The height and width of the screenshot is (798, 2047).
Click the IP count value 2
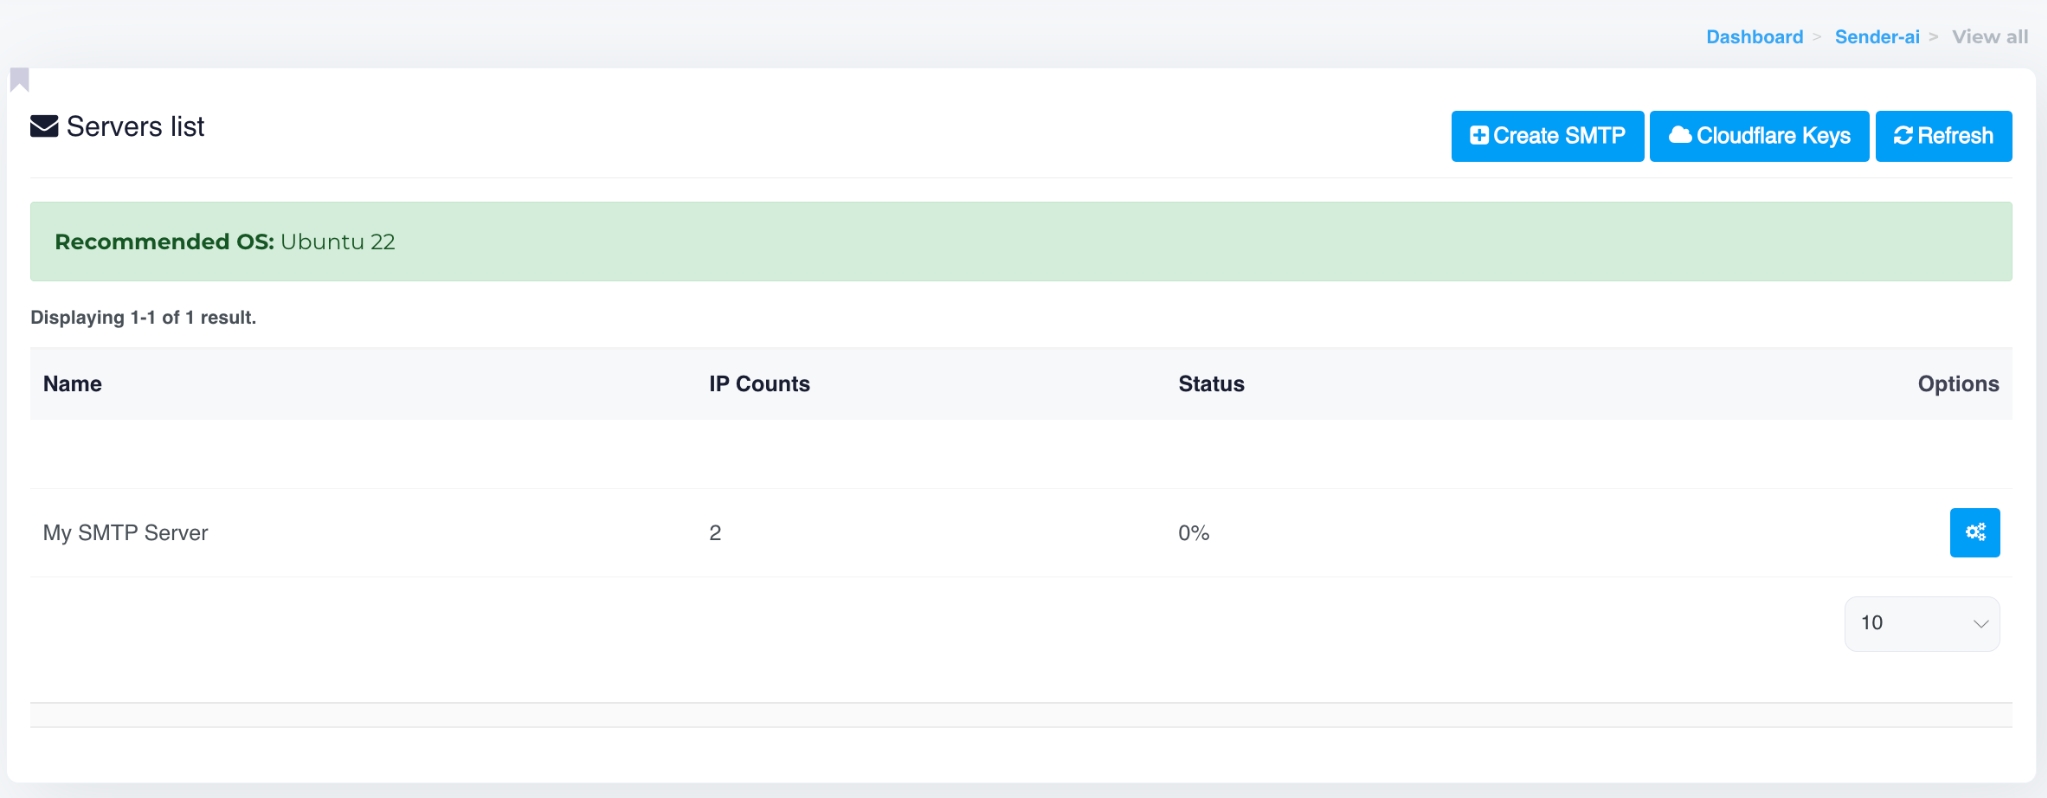click(x=715, y=533)
